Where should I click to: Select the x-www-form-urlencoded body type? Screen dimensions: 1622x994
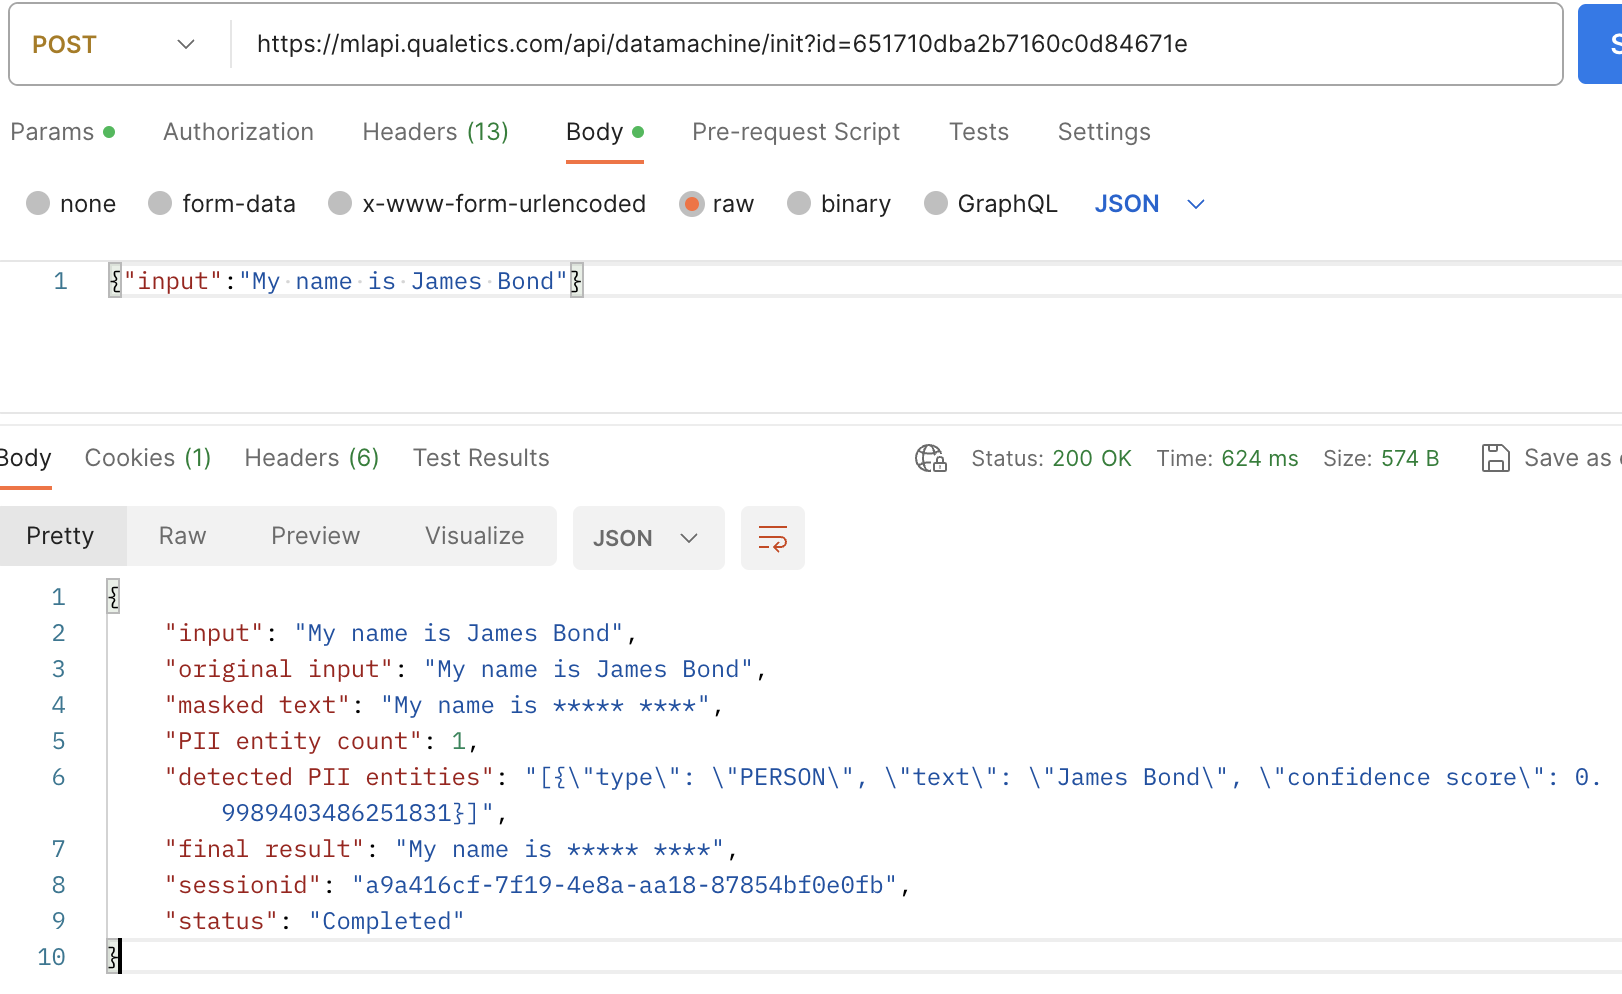(487, 204)
